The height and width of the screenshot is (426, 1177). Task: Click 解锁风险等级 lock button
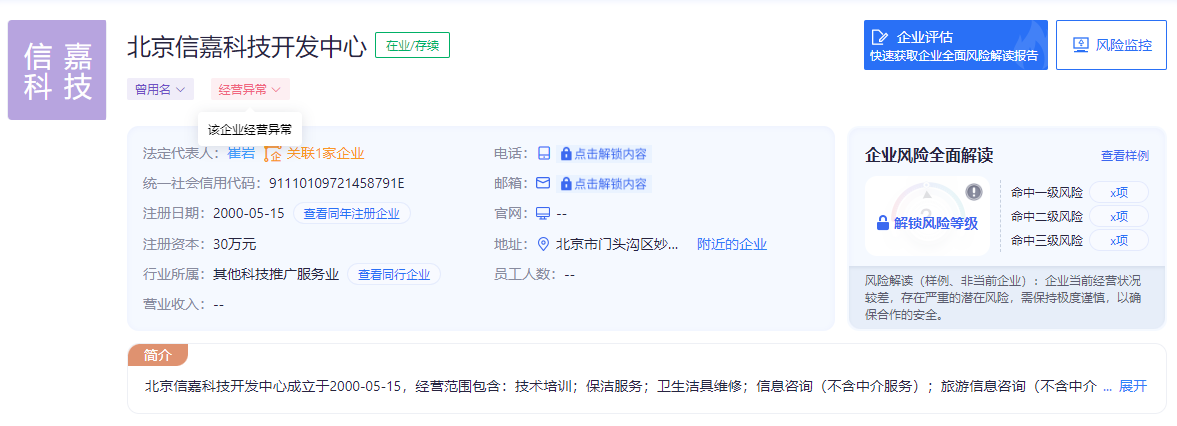[926, 223]
